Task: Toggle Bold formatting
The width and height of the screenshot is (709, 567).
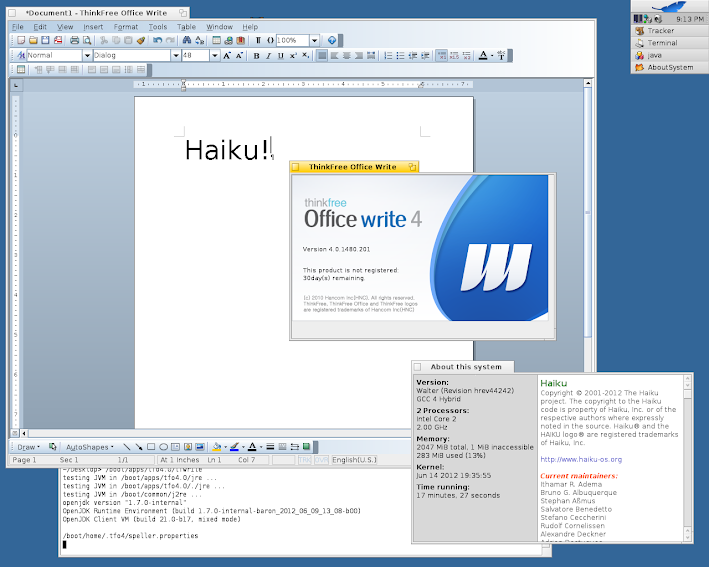Action: tap(256, 55)
